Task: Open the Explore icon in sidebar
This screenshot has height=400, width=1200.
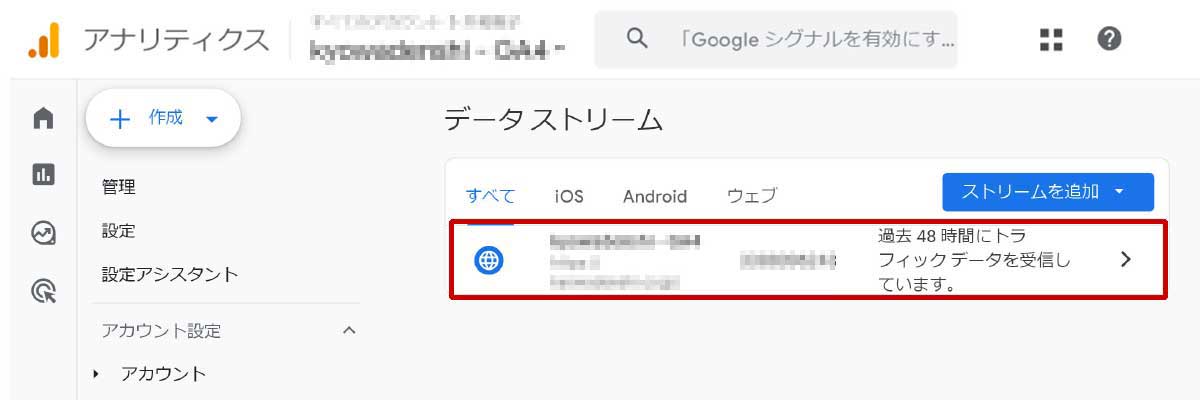Action: point(43,233)
